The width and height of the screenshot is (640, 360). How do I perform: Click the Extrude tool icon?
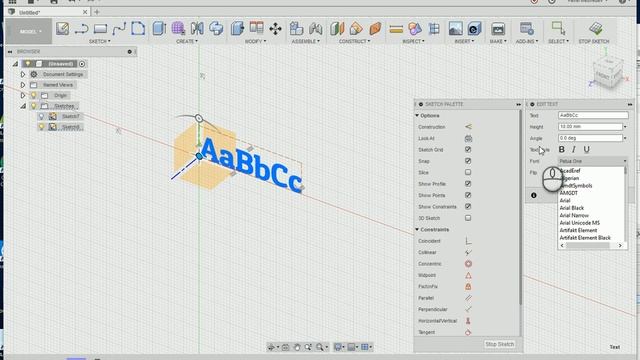159,29
